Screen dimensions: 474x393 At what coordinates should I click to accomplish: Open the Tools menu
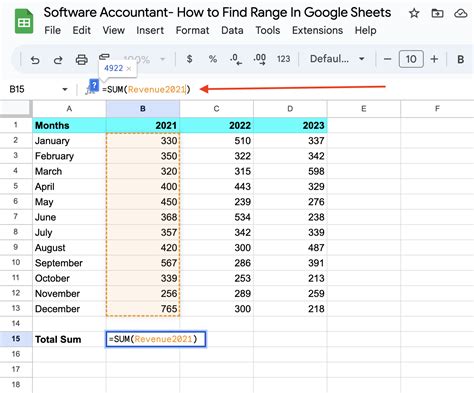[268, 30]
